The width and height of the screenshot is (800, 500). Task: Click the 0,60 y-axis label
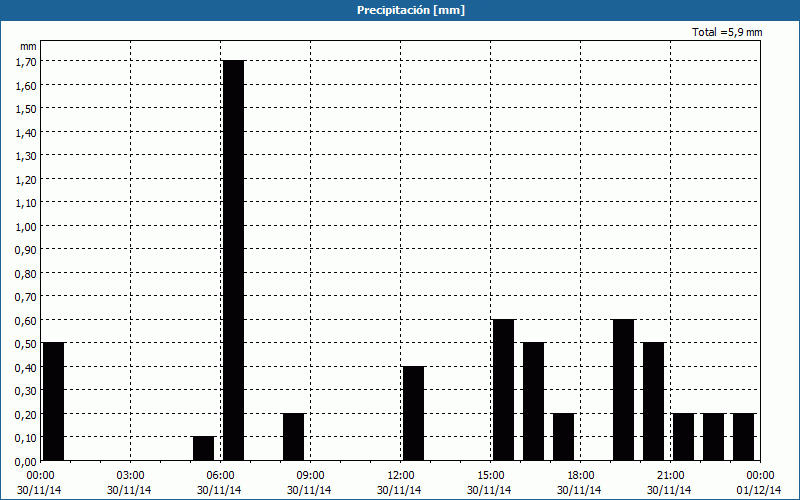[x=27, y=321]
